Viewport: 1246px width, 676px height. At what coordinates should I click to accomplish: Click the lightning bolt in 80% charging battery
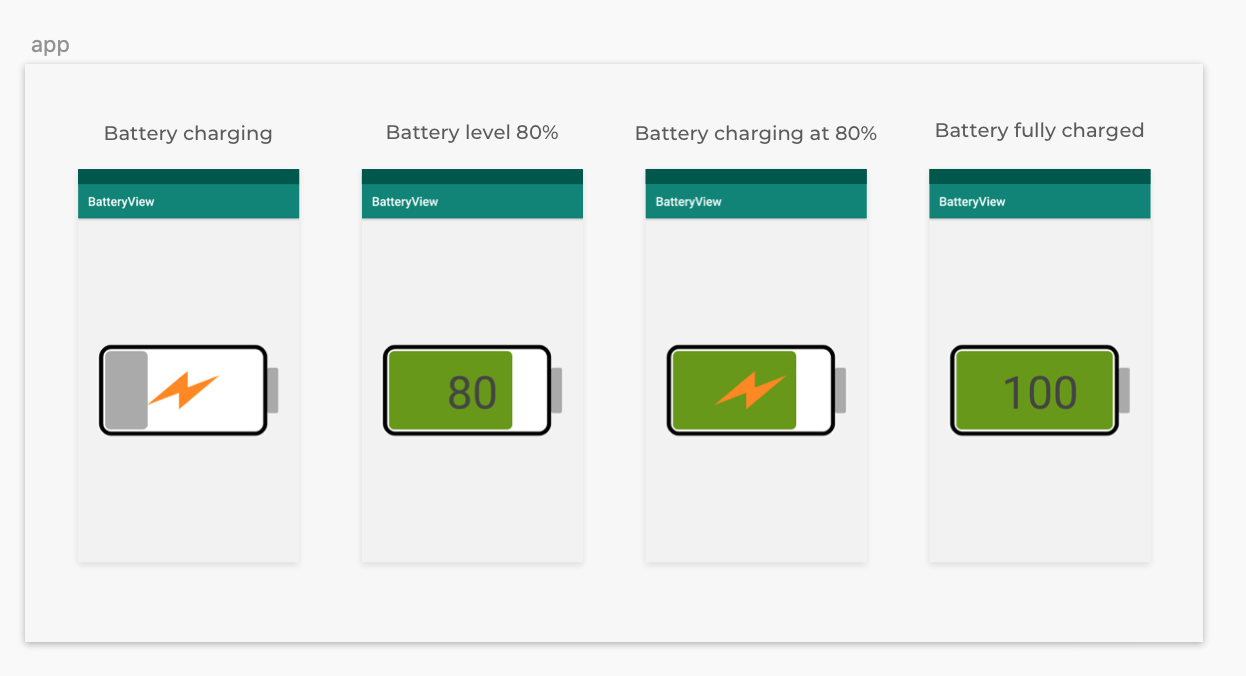751,390
